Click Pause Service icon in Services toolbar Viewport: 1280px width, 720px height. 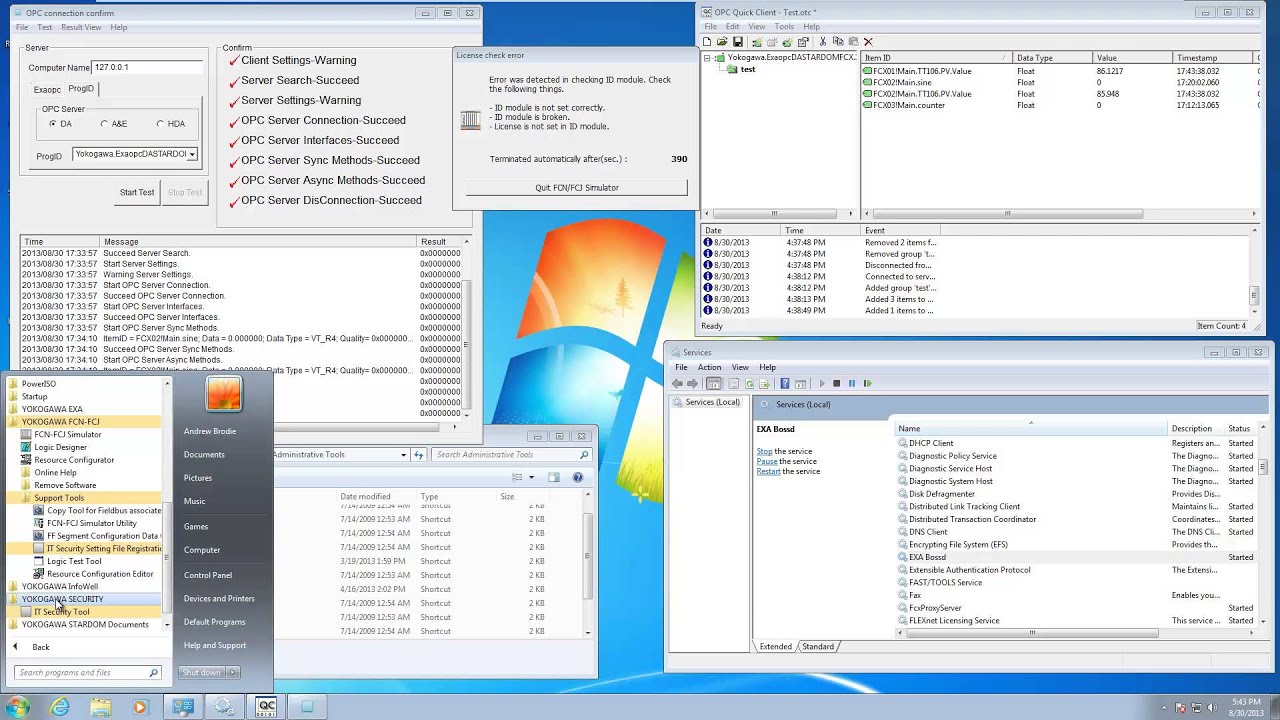852,383
